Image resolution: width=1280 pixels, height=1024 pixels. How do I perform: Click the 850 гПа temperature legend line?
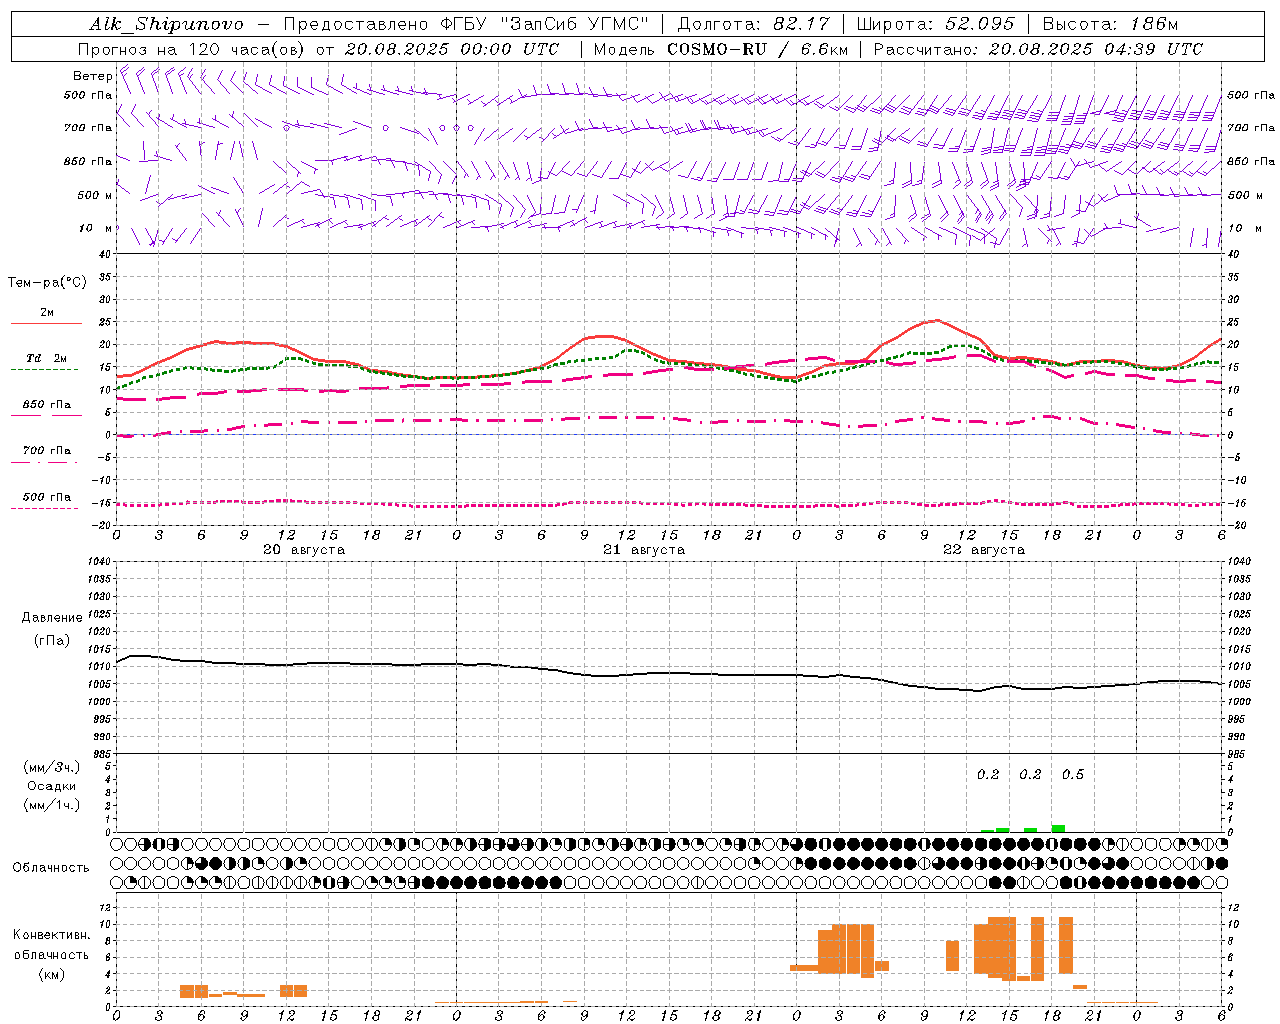pos(46,416)
